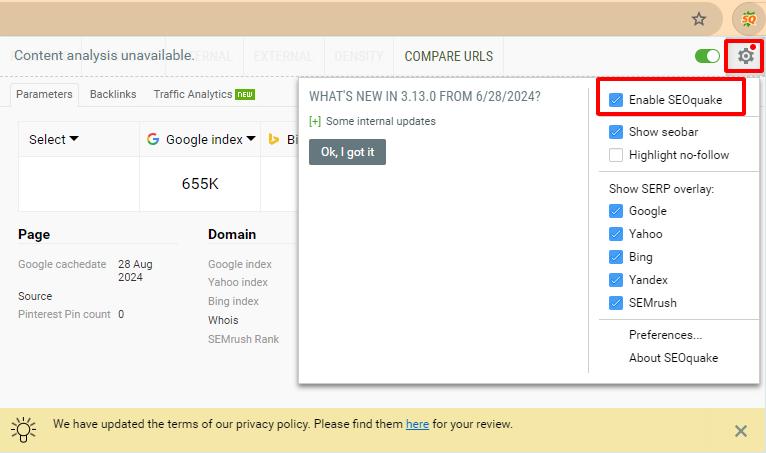Viewport: 766px width, 453px height.
Task: Click the COMPARE URLS tab
Action: 448,57
